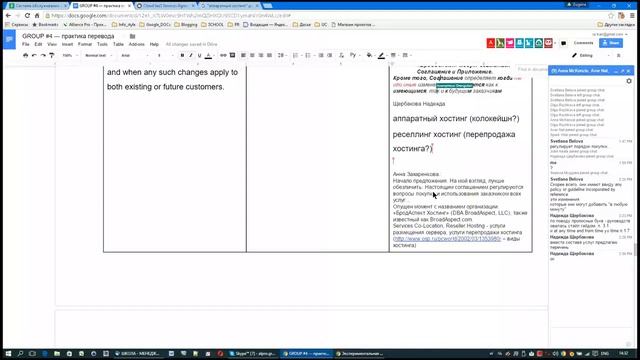Image resolution: width=640 pixels, height=360 pixels.
Task: Open the Google Docs home icon
Action: (9, 40)
